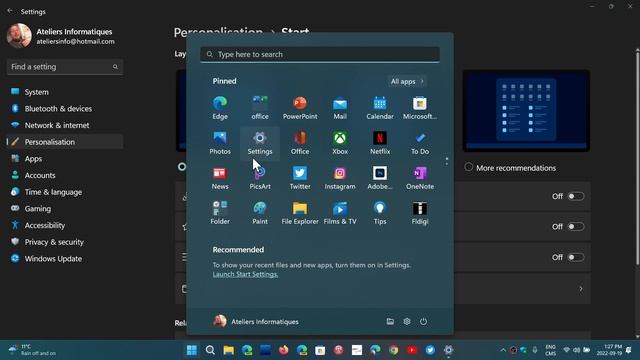Open taskbar Search icon
Screen dimensions: 640x360
point(210,350)
